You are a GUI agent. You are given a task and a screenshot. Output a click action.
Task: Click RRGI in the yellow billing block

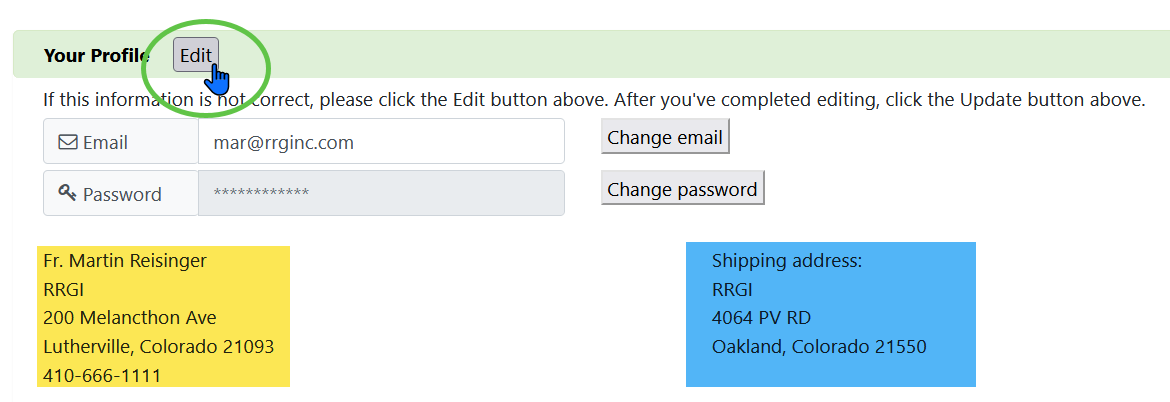pos(64,290)
